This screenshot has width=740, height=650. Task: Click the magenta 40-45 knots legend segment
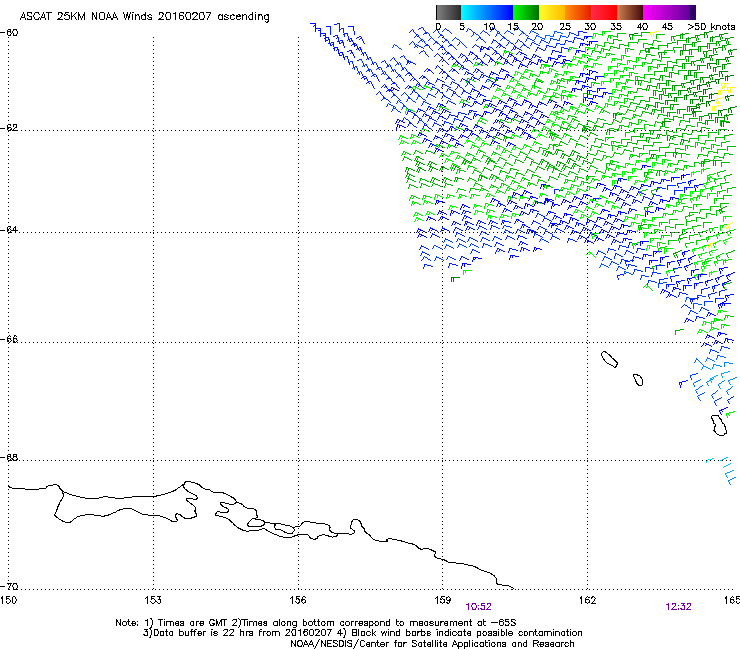(x=656, y=12)
